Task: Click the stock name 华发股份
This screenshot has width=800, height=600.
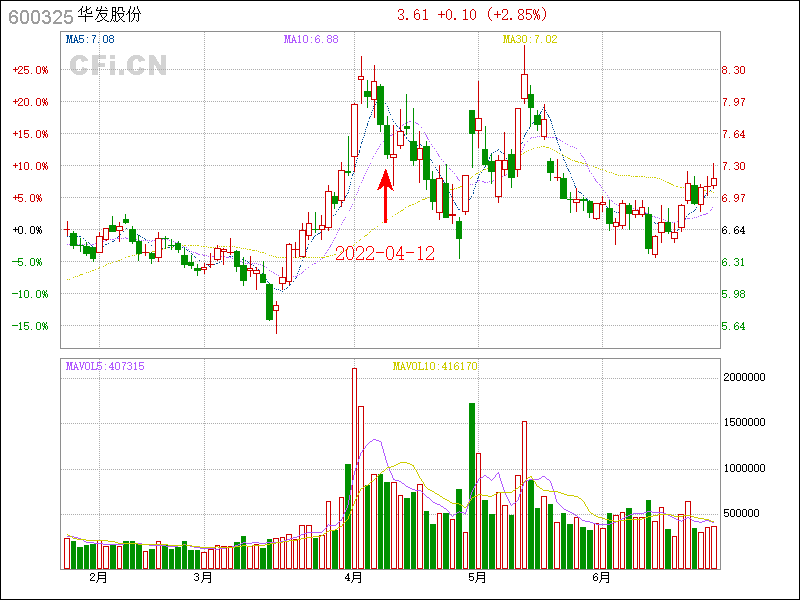Action: tap(110, 16)
